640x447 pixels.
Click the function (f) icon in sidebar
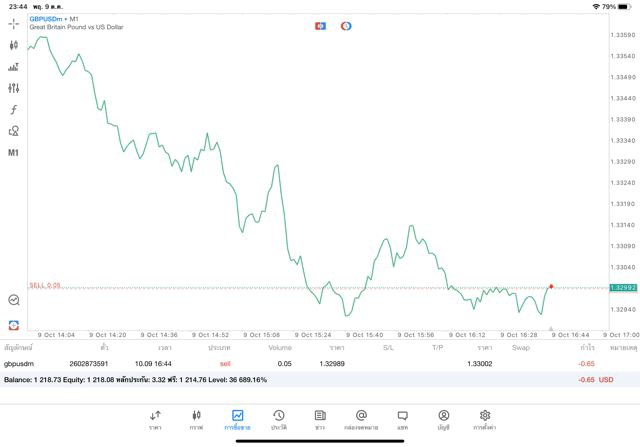click(13, 110)
